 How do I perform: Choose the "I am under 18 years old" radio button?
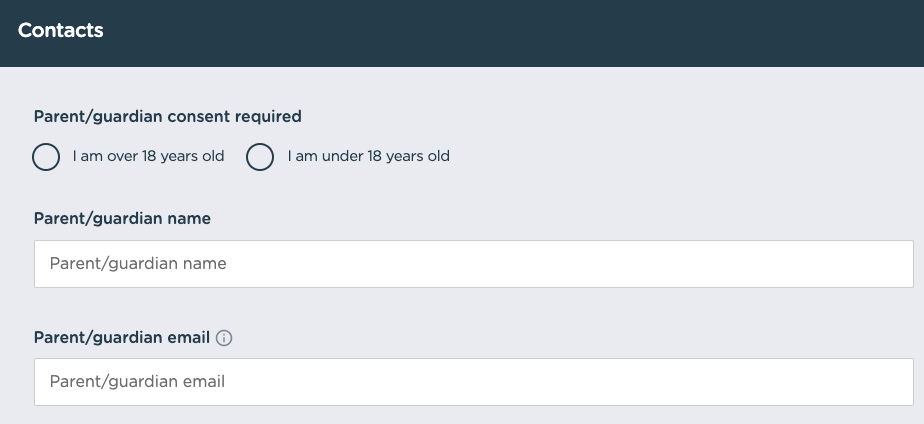click(260, 157)
